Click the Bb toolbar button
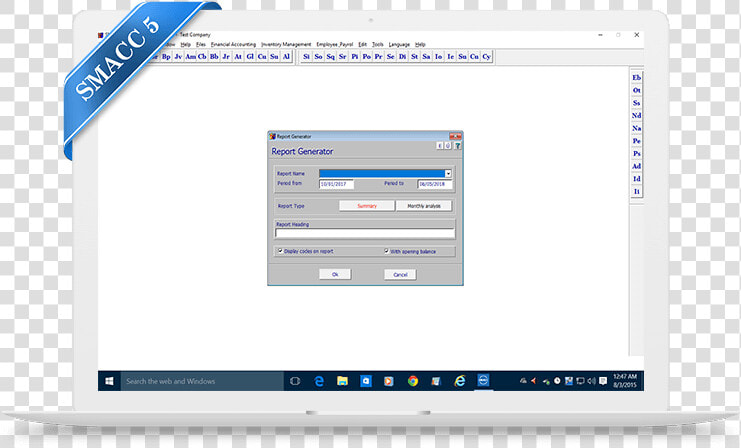Image resolution: width=741 pixels, height=448 pixels. [214, 57]
